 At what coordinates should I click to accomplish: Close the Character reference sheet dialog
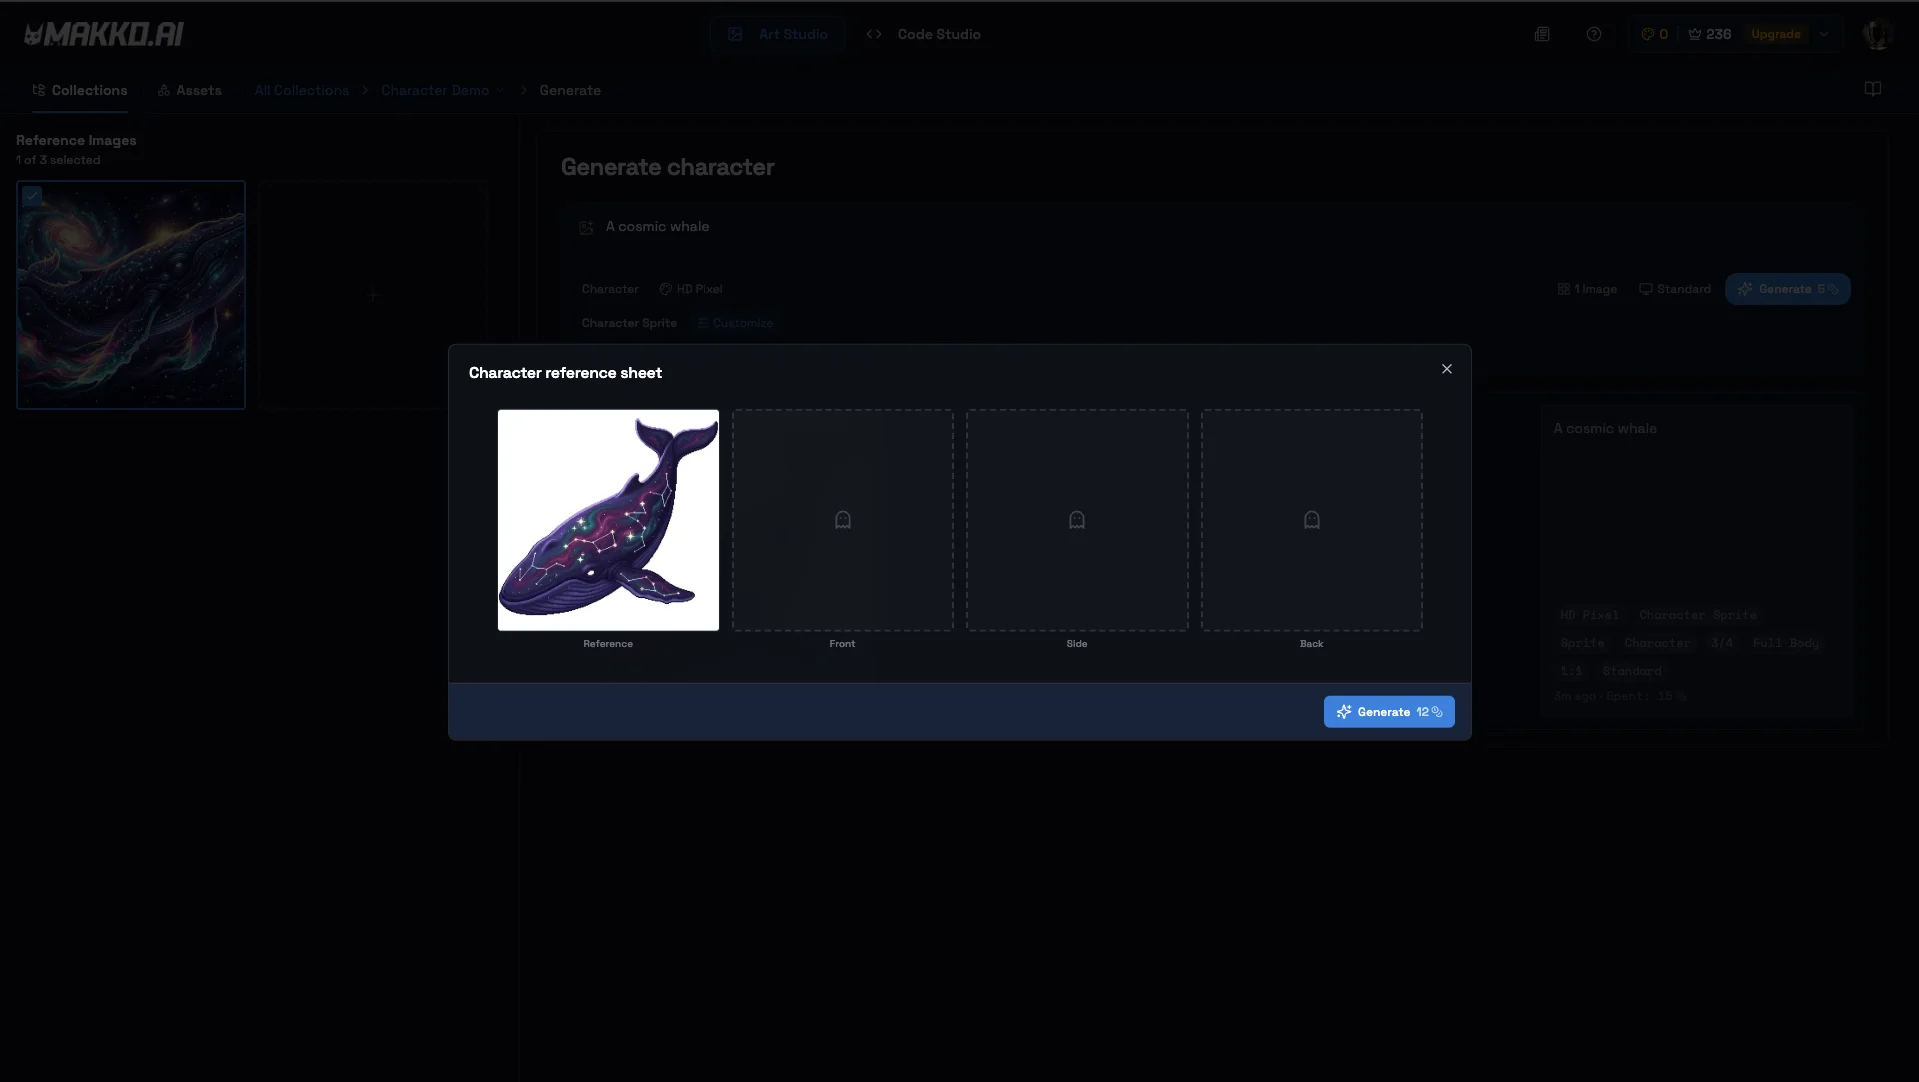coord(1446,369)
